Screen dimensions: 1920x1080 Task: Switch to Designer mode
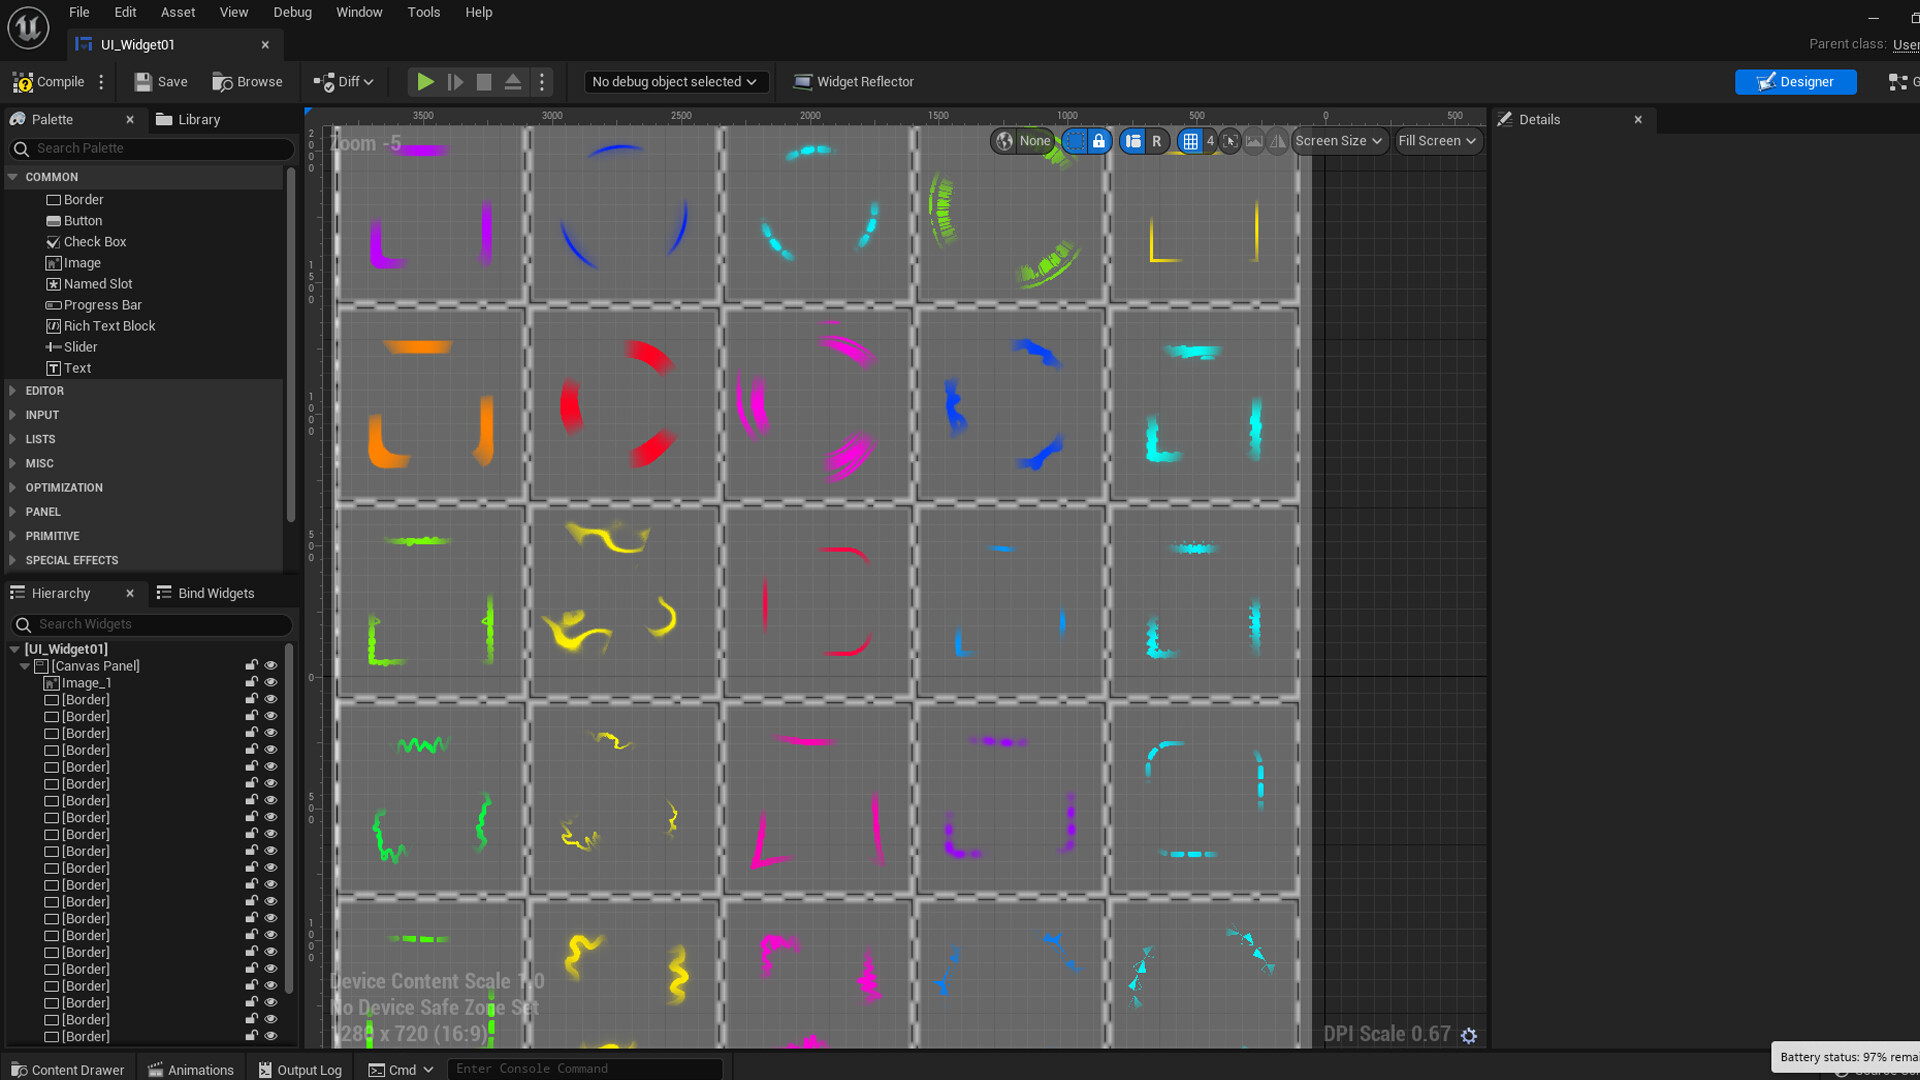pos(1795,82)
